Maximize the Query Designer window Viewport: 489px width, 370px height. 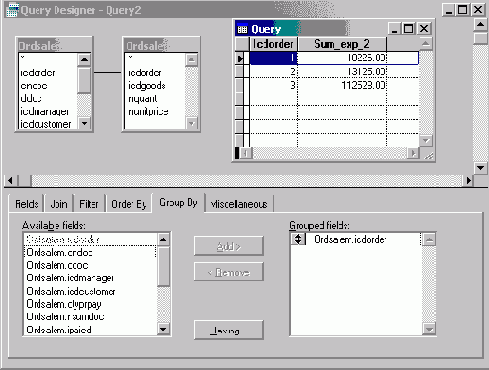[x=463, y=10]
